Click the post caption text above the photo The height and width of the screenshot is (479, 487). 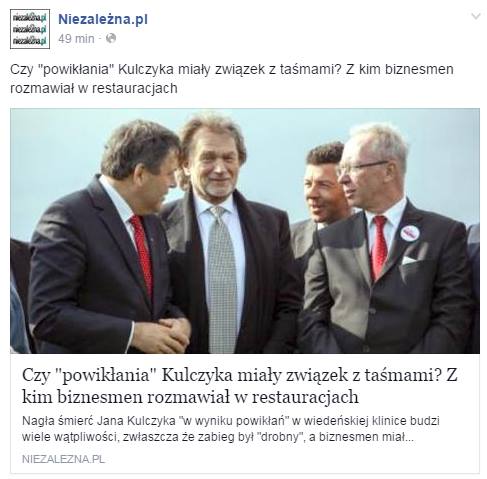click(x=232, y=79)
